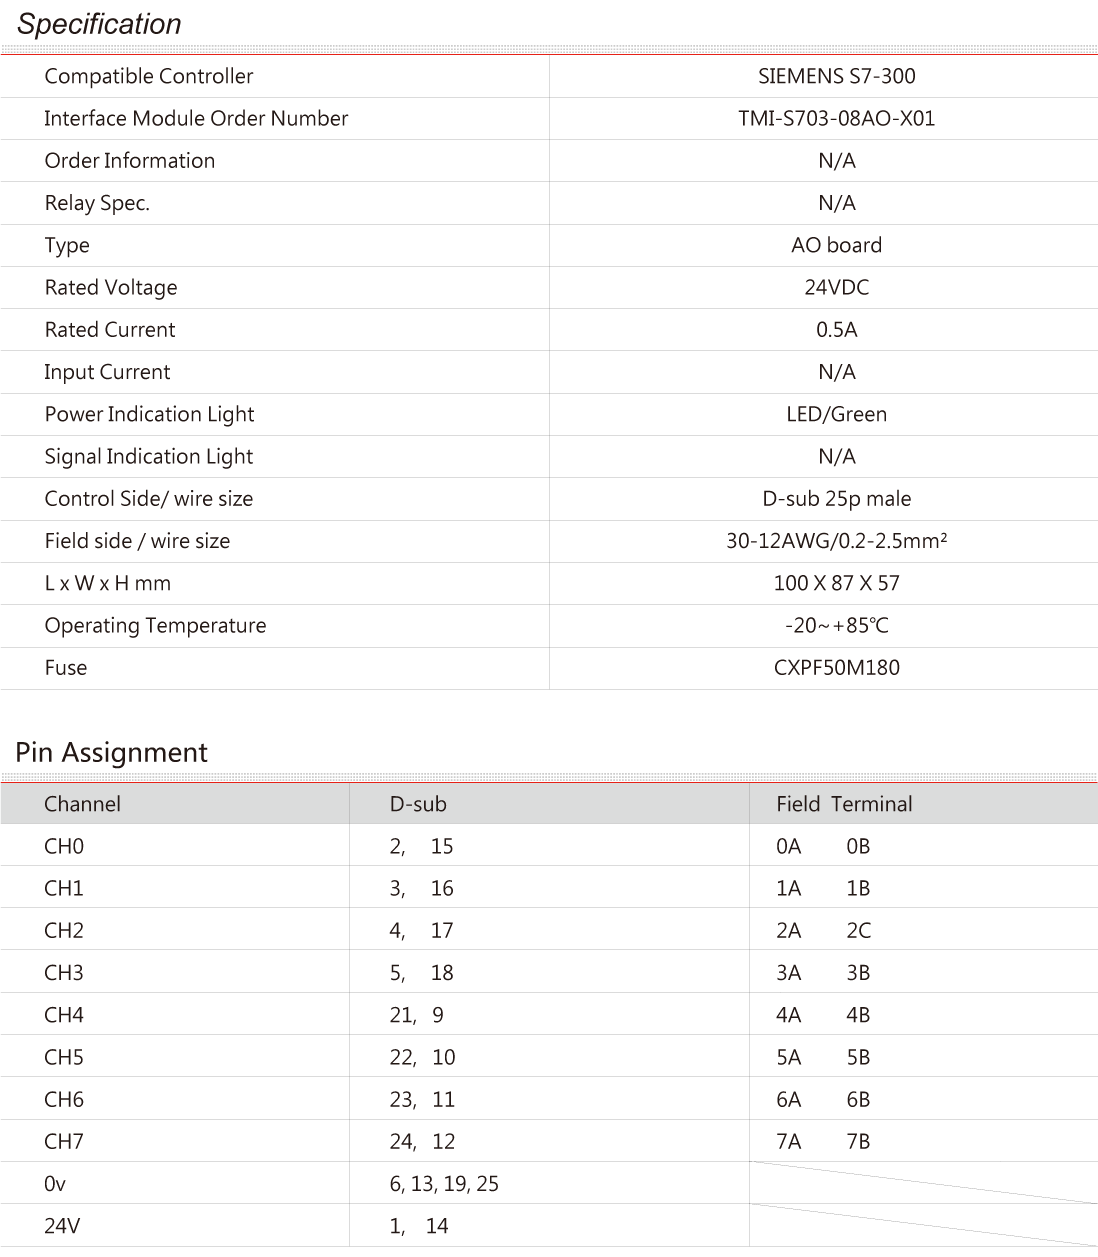The width and height of the screenshot is (1098, 1257).
Task: Select D-sub pins '24, 12'
Action: tap(422, 1141)
